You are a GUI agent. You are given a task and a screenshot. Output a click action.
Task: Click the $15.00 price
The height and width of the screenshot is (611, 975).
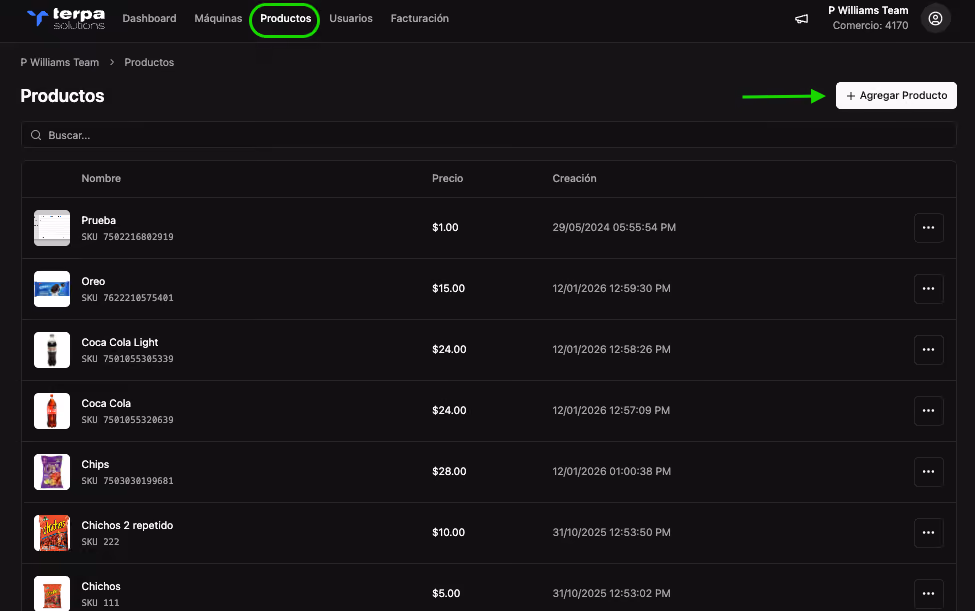click(448, 288)
